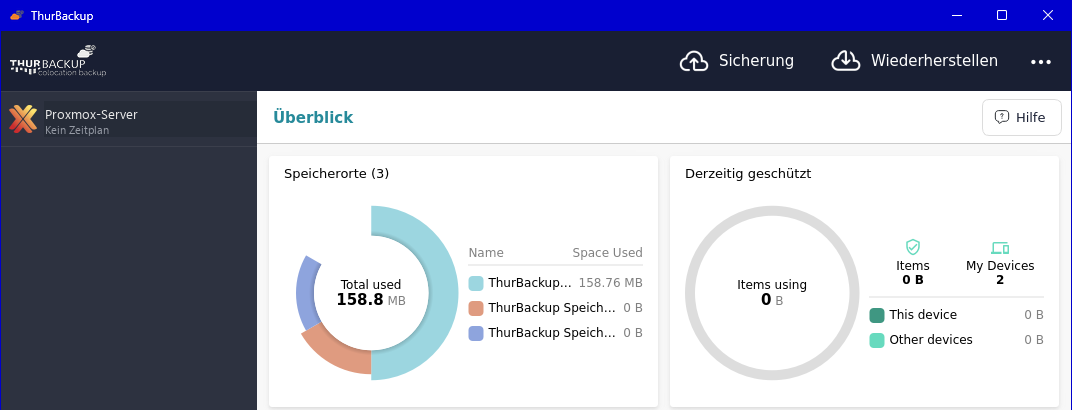
Task: Click the Items using 0 B center text
Action: click(x=772, y=292)
